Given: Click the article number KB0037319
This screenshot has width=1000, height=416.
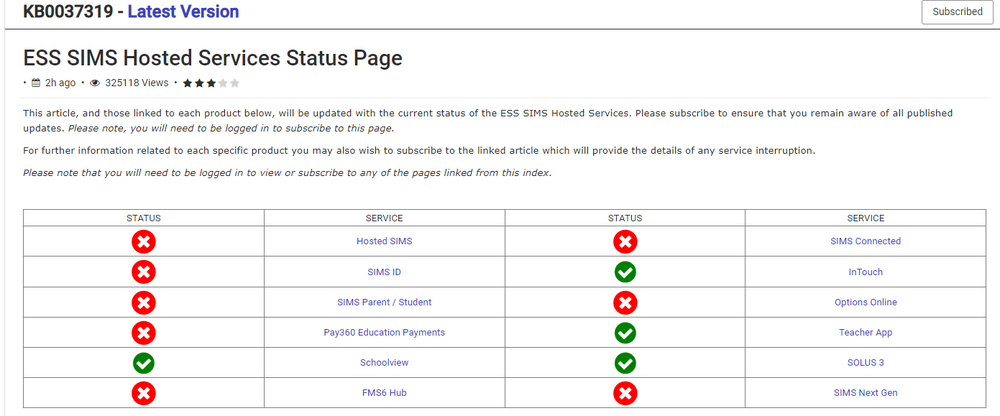Looking at the screenshot, I should (x=70, y=11).
